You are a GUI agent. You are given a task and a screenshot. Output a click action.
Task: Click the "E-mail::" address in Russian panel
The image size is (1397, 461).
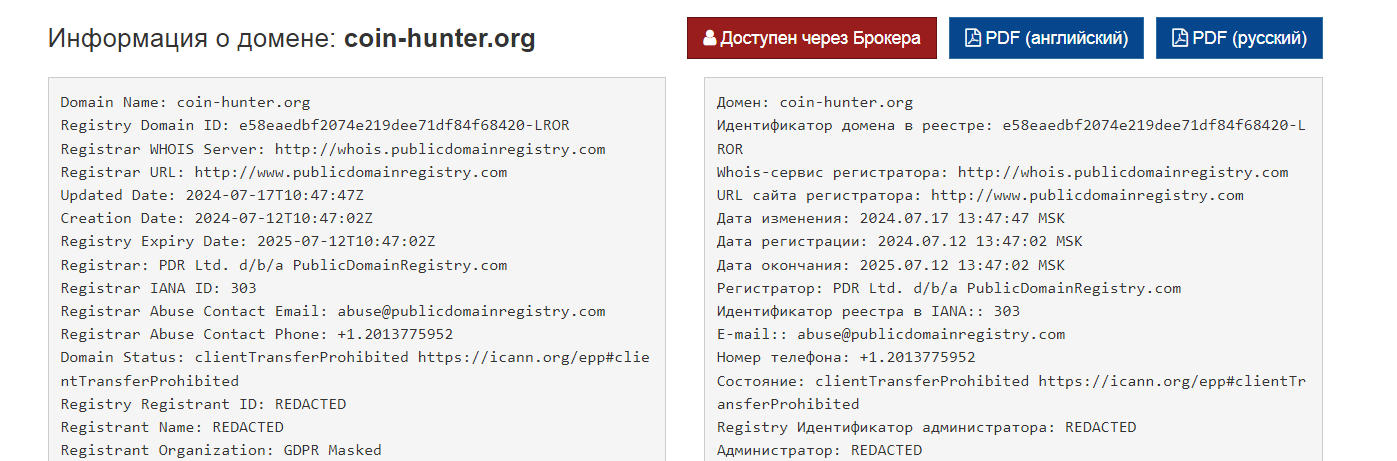[930, 334]
